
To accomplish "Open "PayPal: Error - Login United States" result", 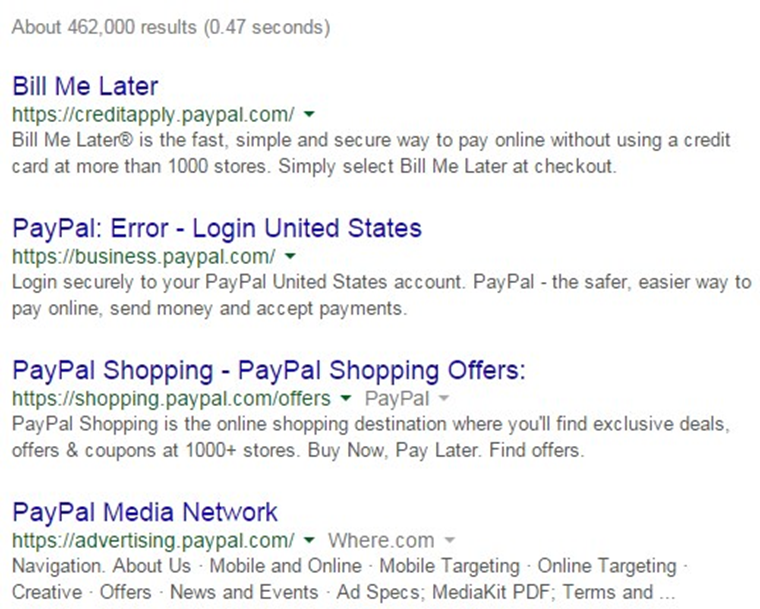I will pos(217,228).
